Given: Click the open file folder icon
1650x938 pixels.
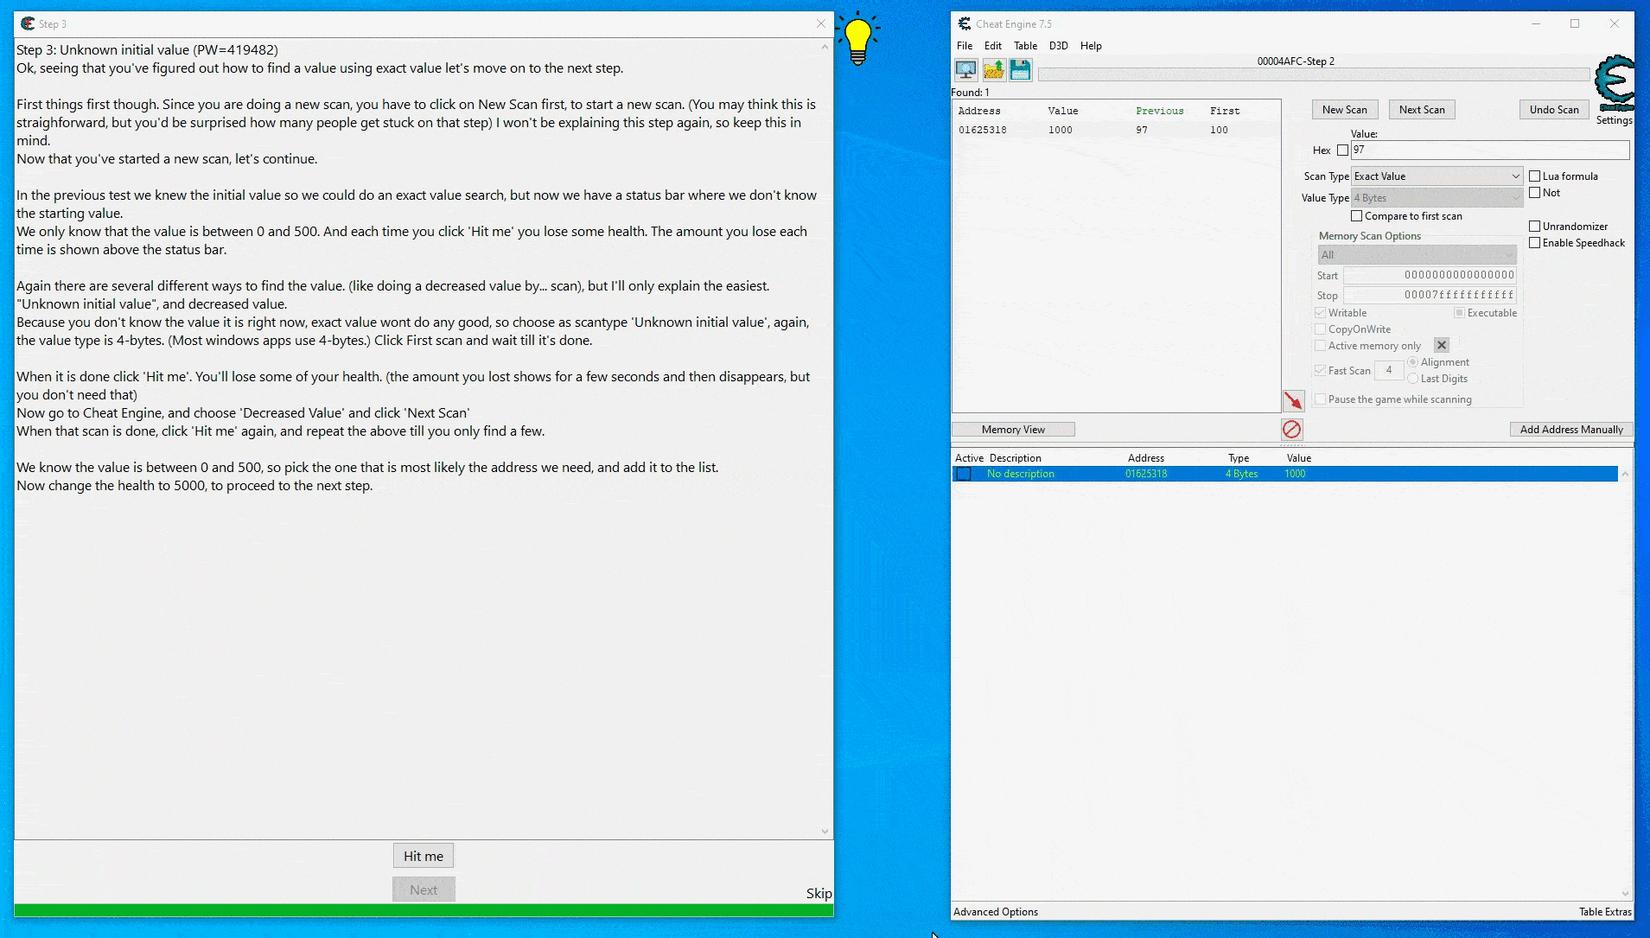Looking at the screenshot, I should [x=993, y=69].
